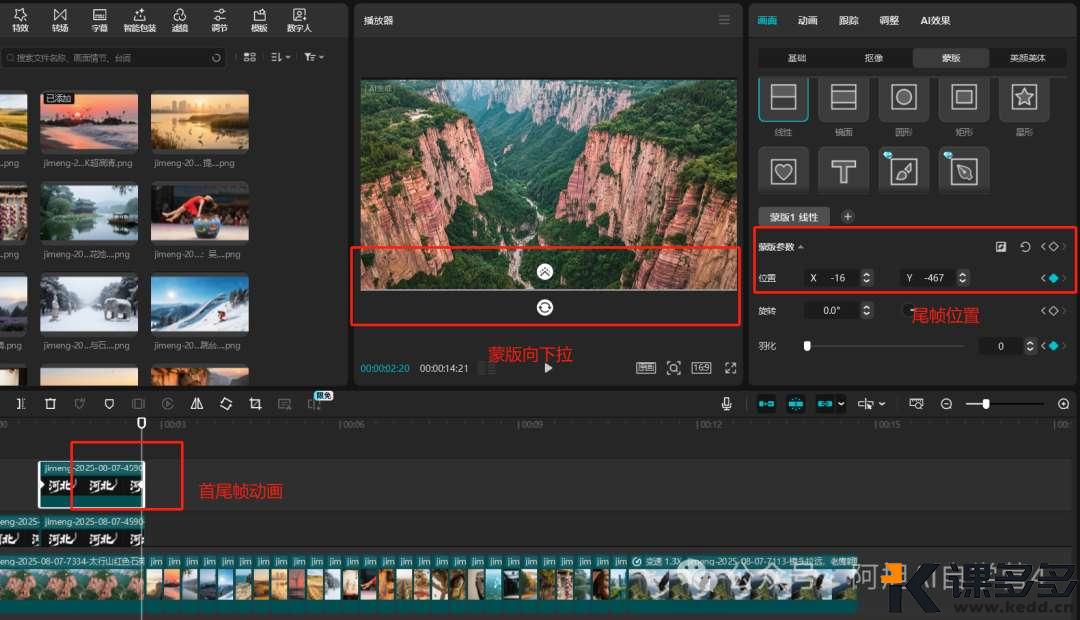
Task: Add a new mask with plus button
Action: [848, 216]
